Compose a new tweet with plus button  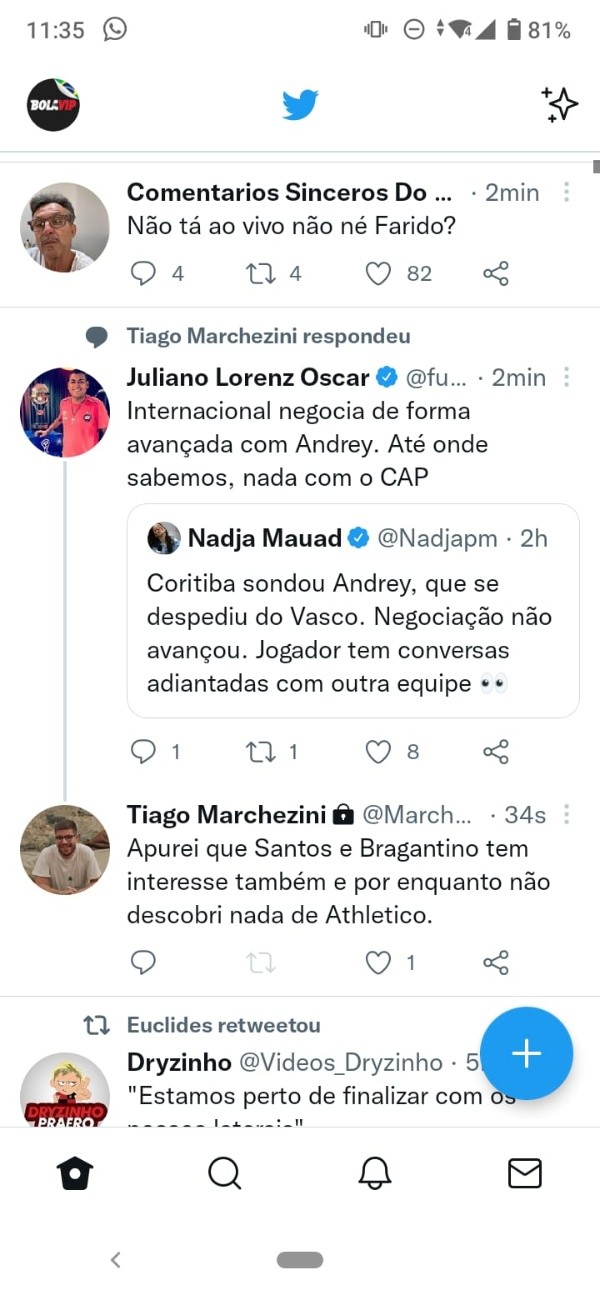(526, 1053)
